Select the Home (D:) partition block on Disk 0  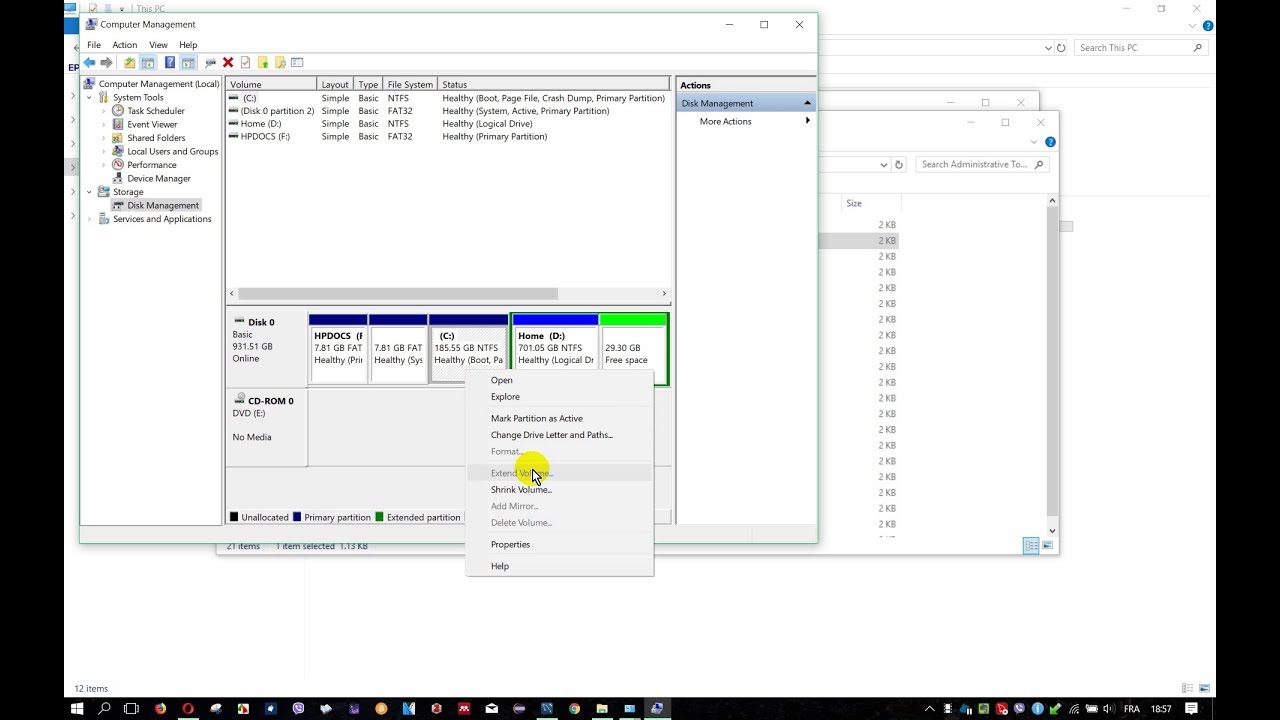click(x=555, y=349)
